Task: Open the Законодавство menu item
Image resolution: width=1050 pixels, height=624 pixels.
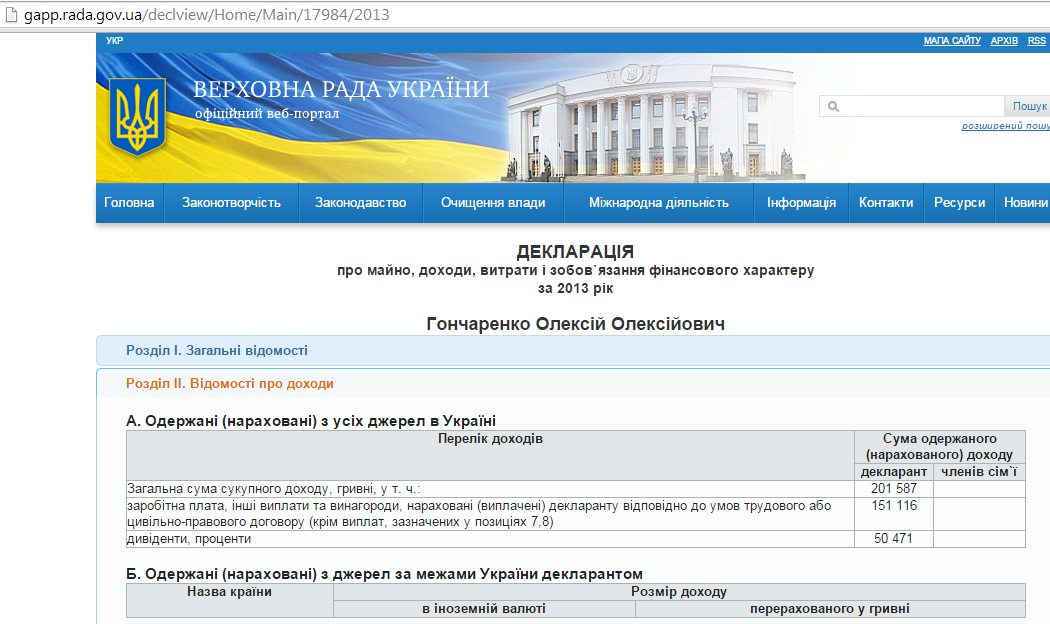Action: point(360,202)
